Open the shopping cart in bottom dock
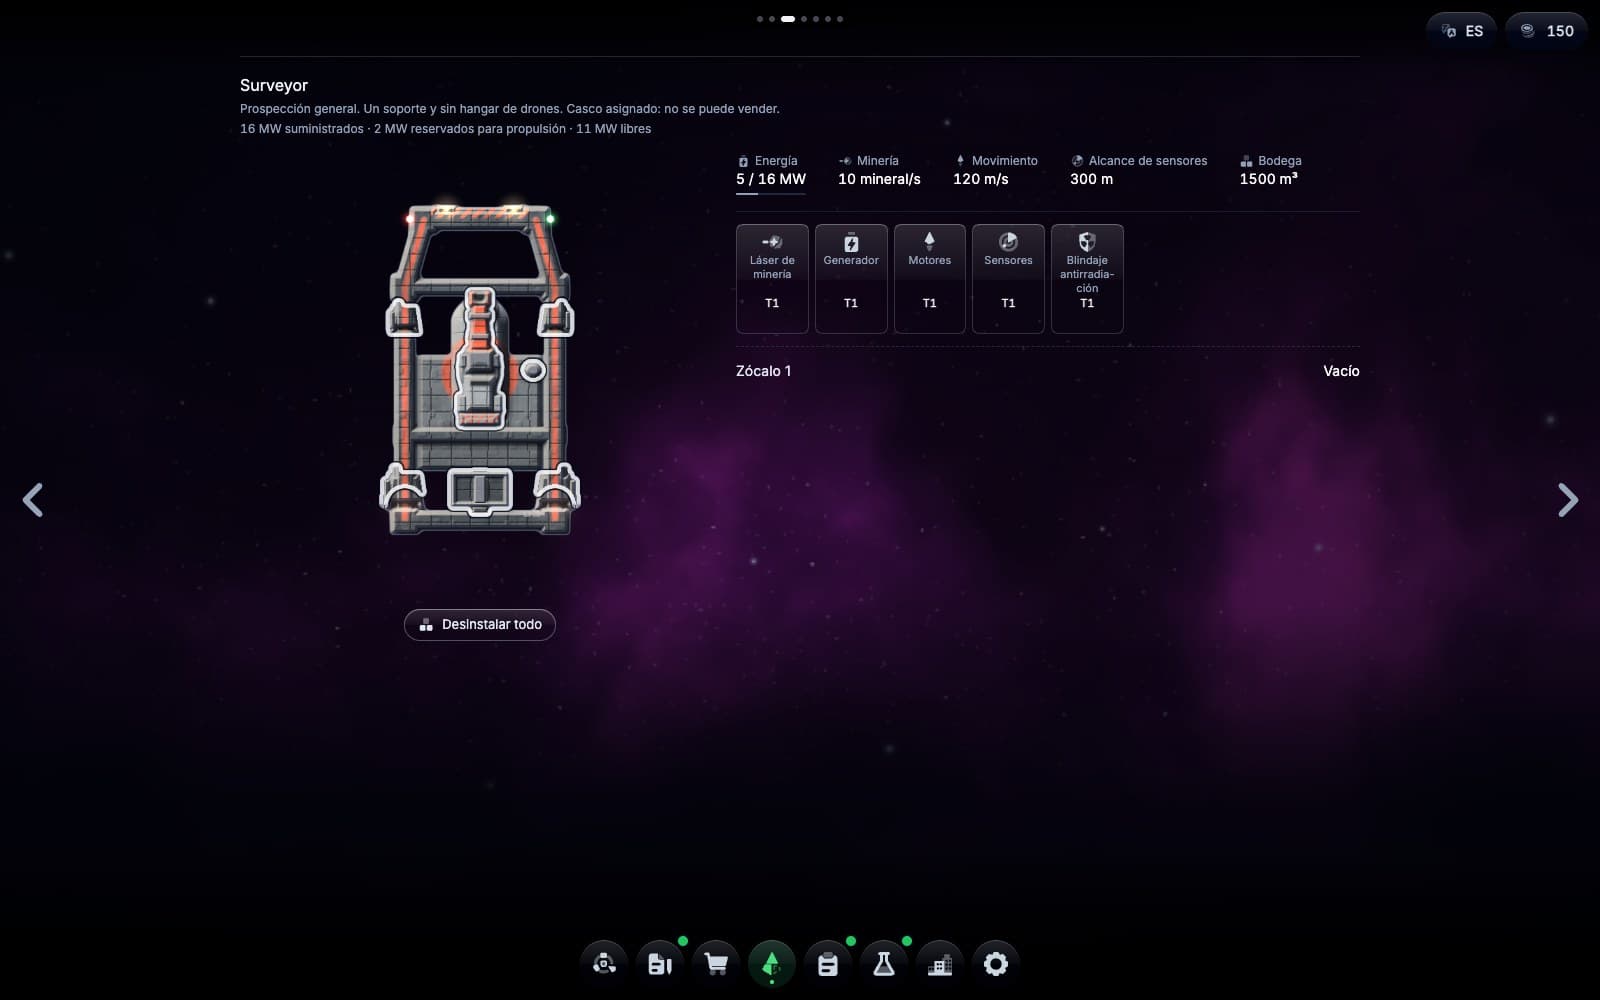The height and width of the screenshot is (1000, 1600). pos(716,964)
